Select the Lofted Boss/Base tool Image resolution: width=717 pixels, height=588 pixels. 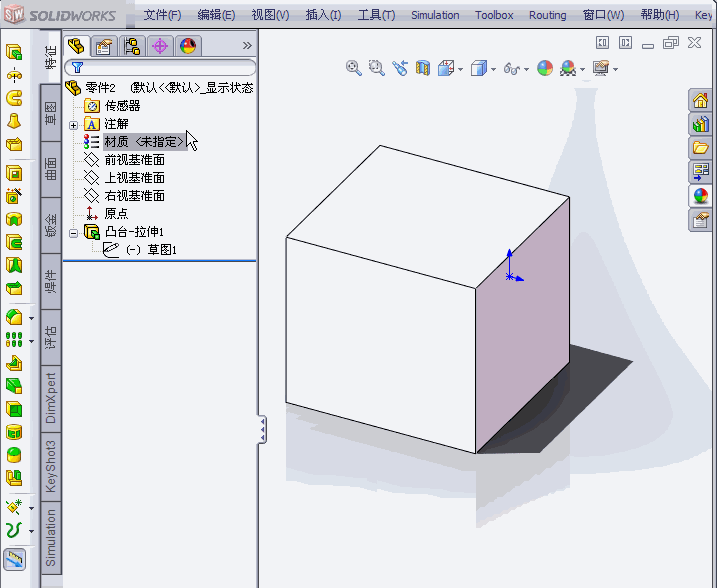point(14,121)
